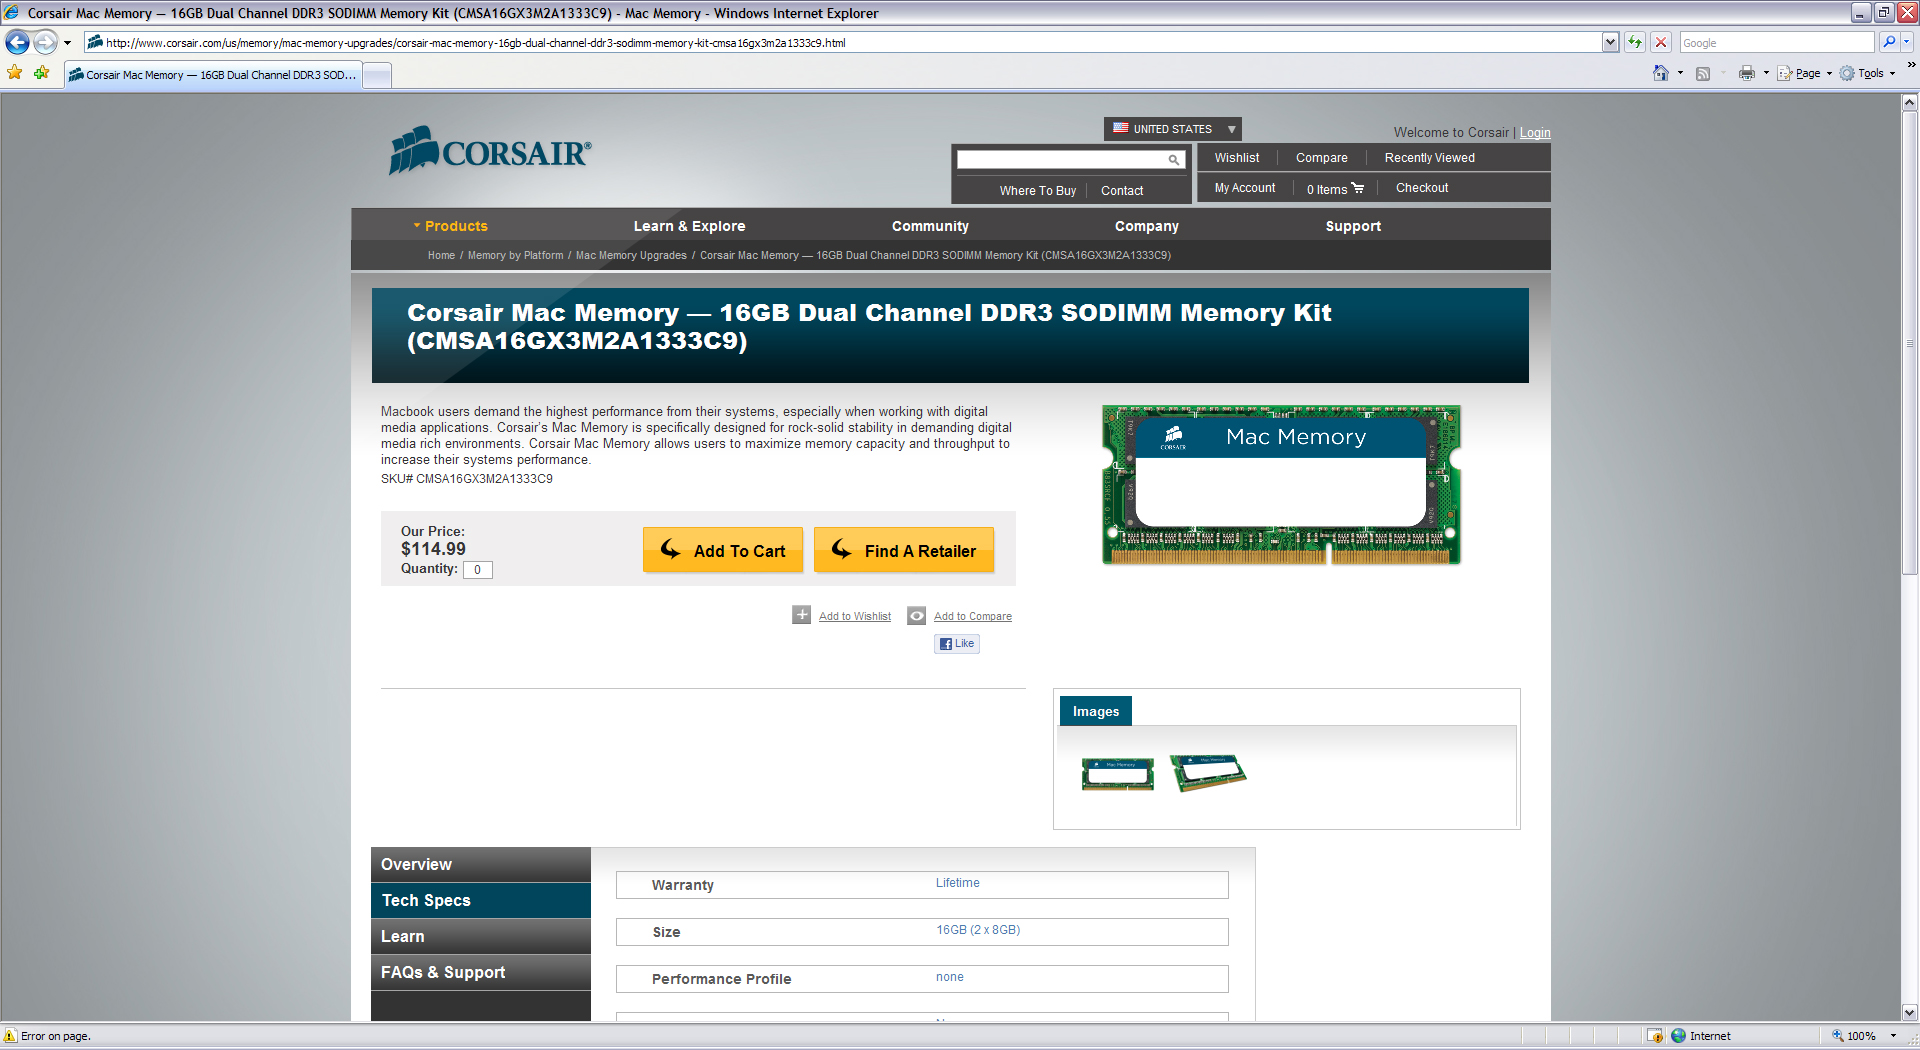Click the Print icon
Screen dimensions: 1920x1050
(x=1746, y=73)
